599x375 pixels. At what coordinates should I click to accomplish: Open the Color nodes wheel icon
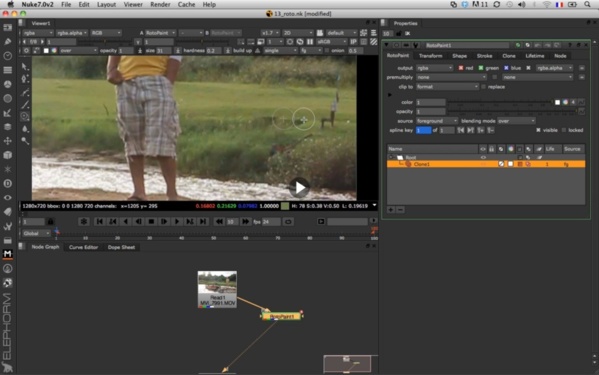point(8,84)
